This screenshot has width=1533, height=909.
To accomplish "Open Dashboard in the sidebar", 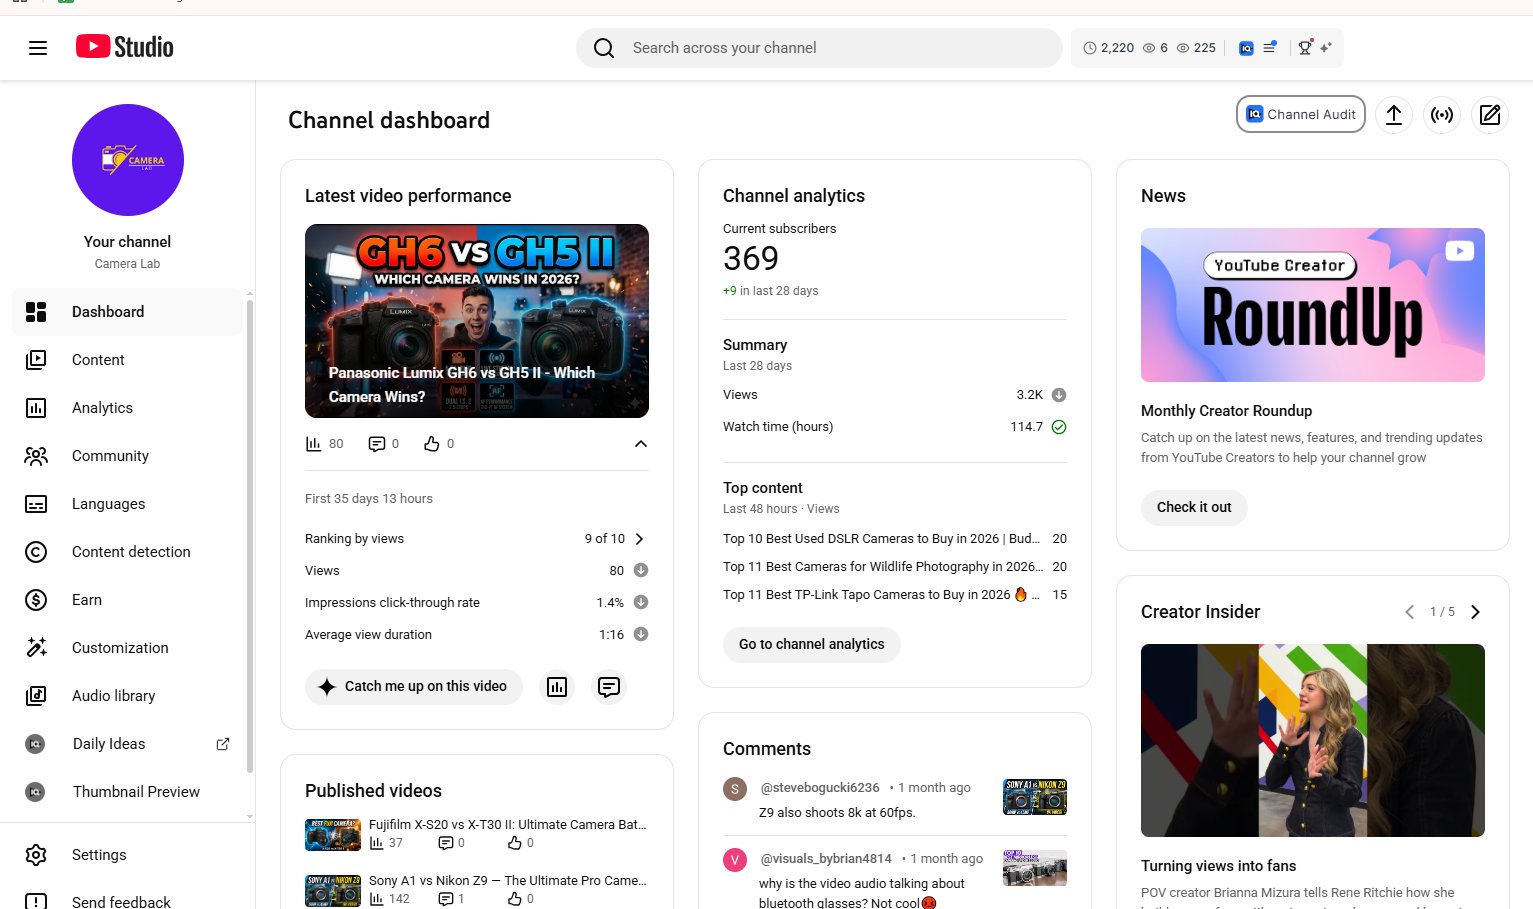I will click(x=127, y=312).
